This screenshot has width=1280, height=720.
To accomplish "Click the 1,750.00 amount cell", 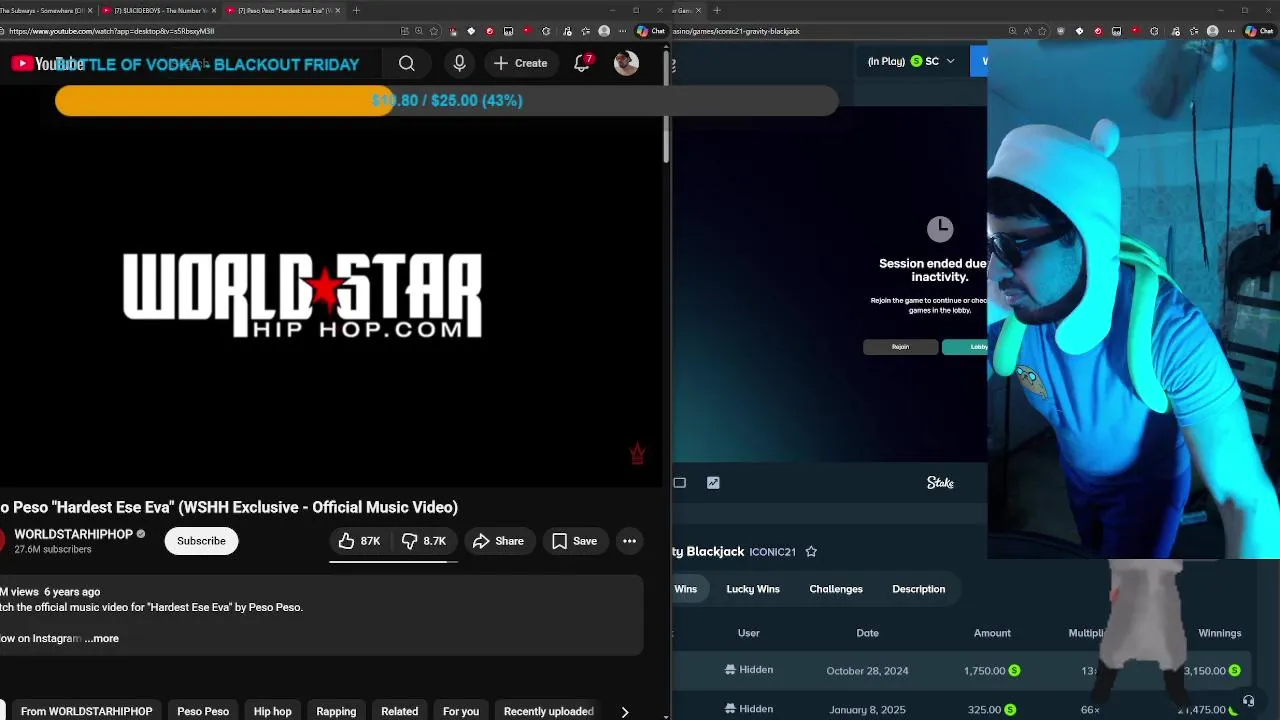I will [x=992, y=671].
